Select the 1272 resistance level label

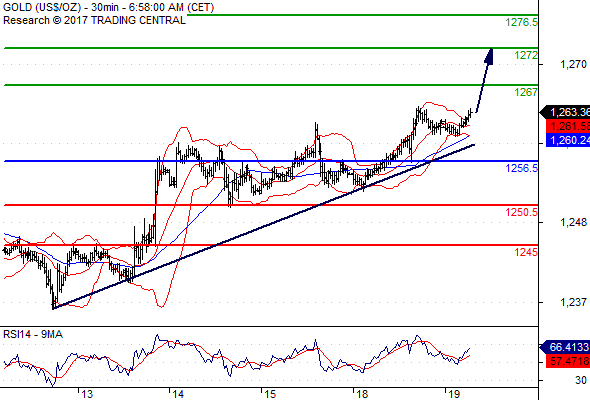tap(526, 55)
